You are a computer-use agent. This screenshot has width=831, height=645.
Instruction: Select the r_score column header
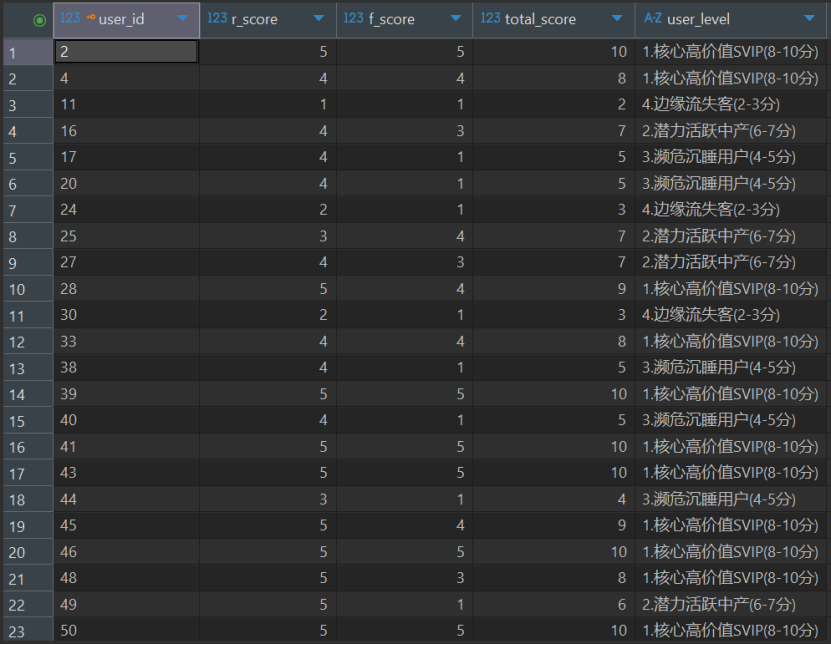[268, 20]
